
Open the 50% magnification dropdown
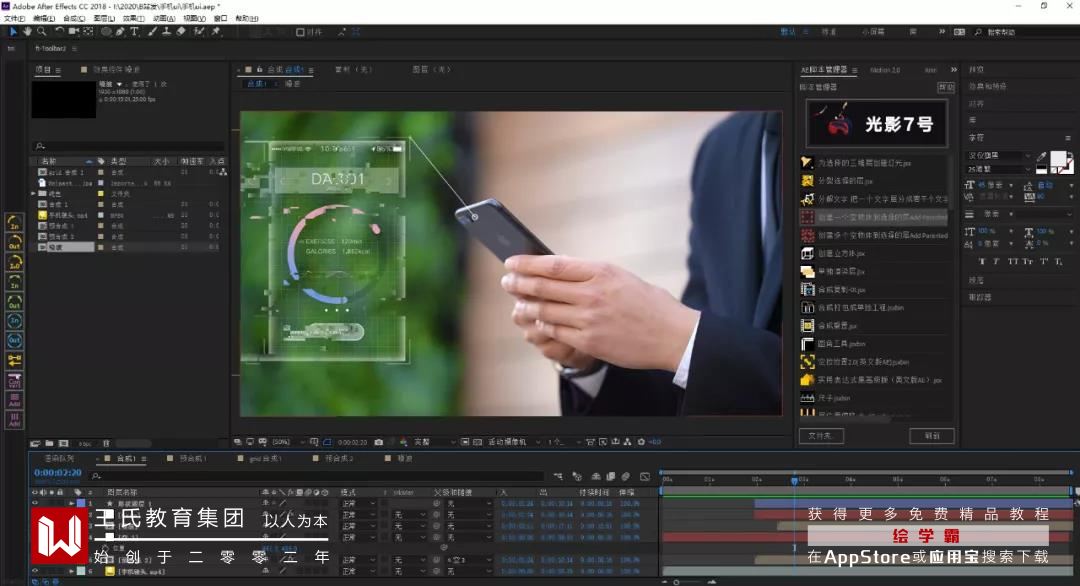288,442
